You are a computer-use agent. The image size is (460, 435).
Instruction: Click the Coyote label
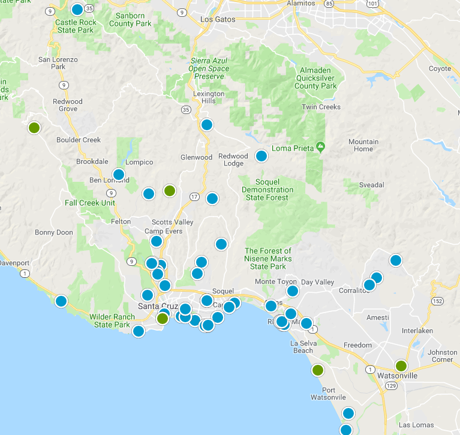click(440, 69)
